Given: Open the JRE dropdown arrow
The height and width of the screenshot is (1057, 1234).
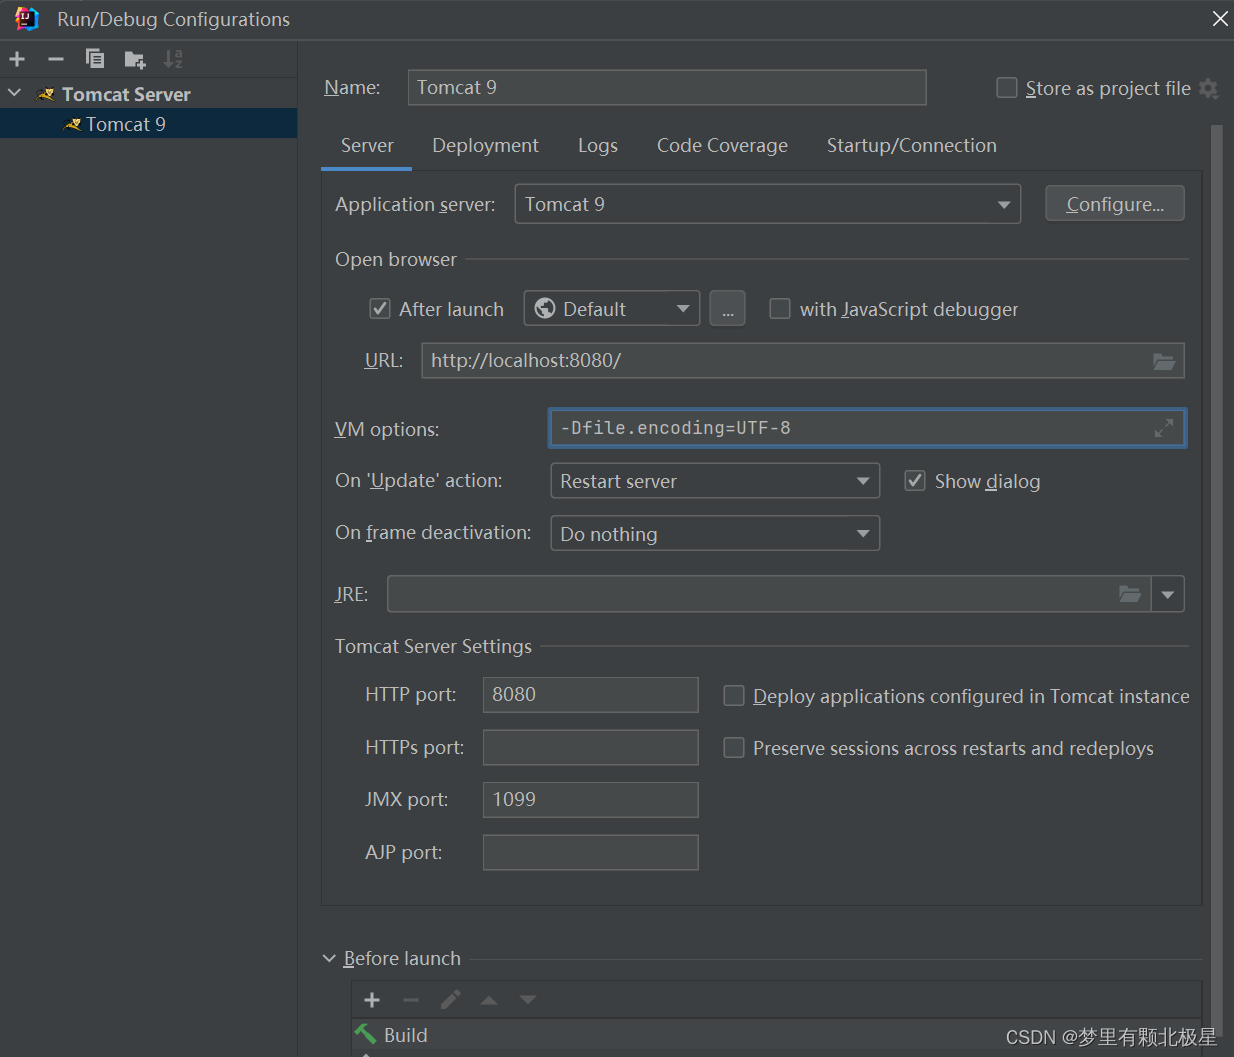Looking at the screenshot, I should [x=1168, y=594].
